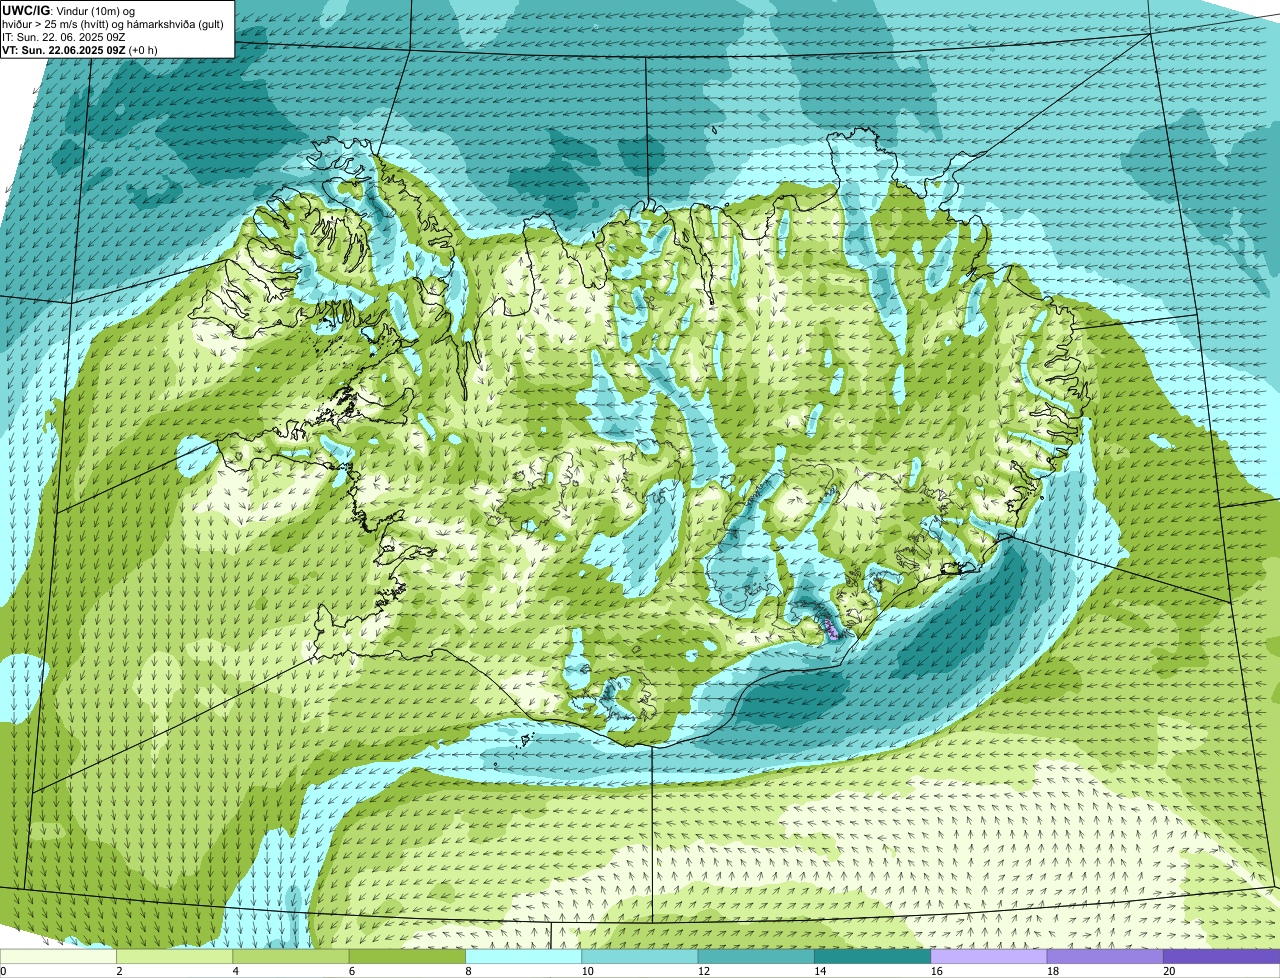1280x978 pixels.
Task: Click the 'VT: Sun. 22.06.2025 09Z (+0 h)' line
Action: coord(80,49)
